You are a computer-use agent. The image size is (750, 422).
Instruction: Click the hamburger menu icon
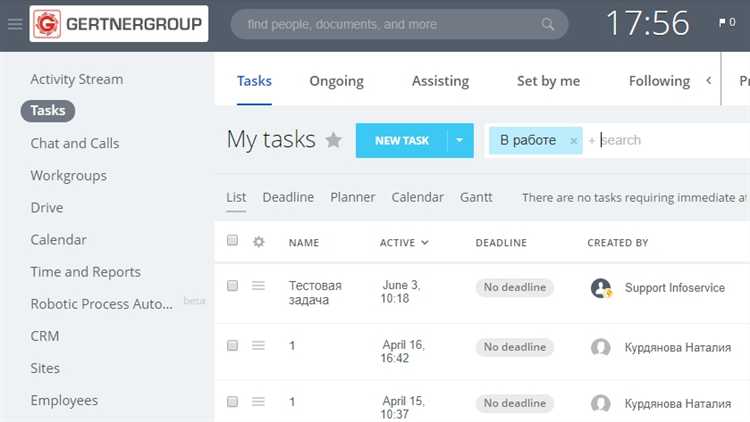pyautogui.click(x=14, y=24)
